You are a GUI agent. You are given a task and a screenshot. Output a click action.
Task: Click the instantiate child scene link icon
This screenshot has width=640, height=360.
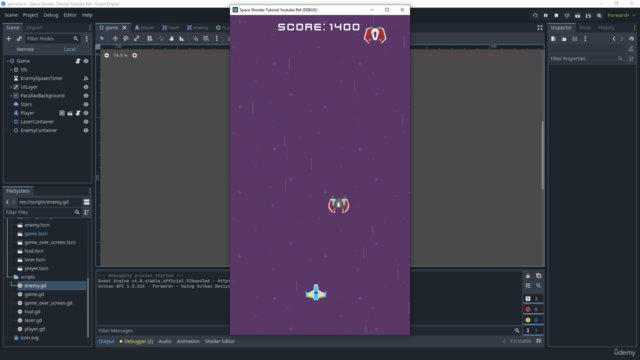coord(19,38)
